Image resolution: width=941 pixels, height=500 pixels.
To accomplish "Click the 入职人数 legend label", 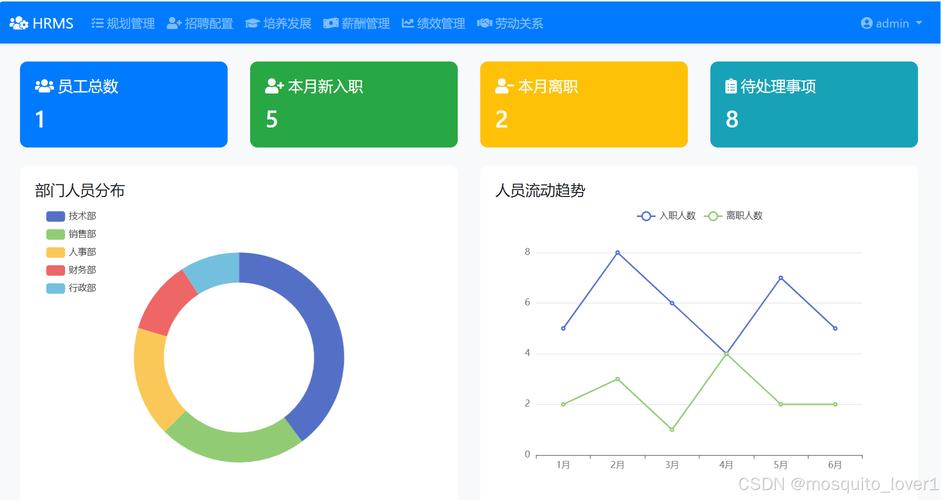I will 678,216.
